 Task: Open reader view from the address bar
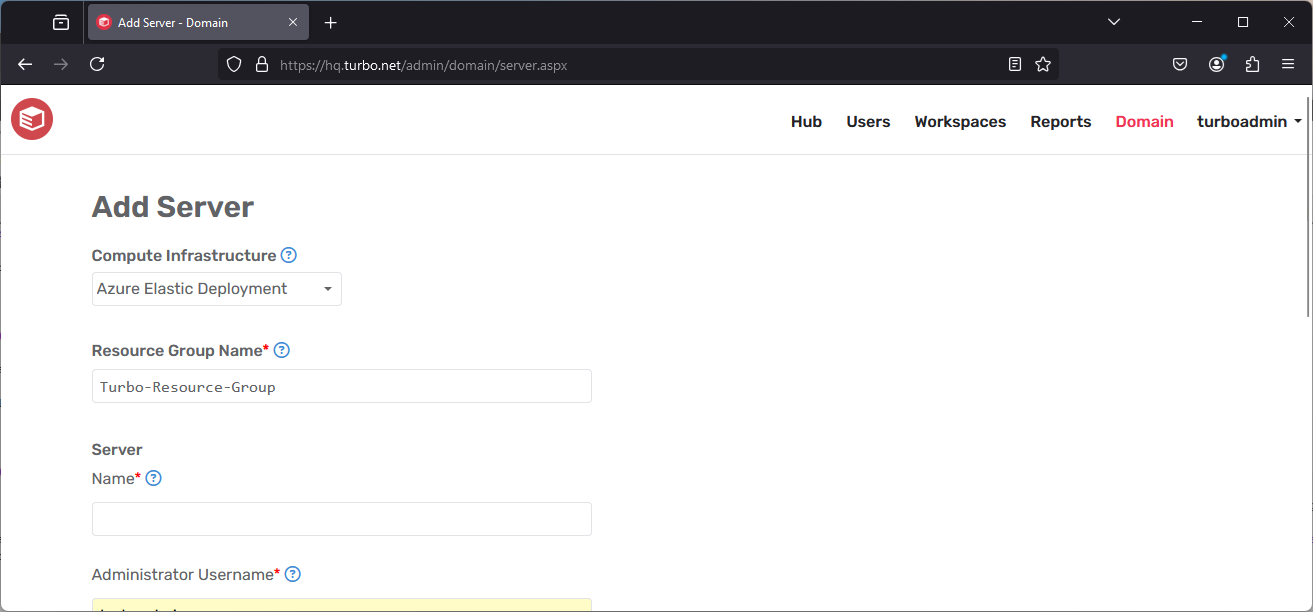pos(1014,63)
